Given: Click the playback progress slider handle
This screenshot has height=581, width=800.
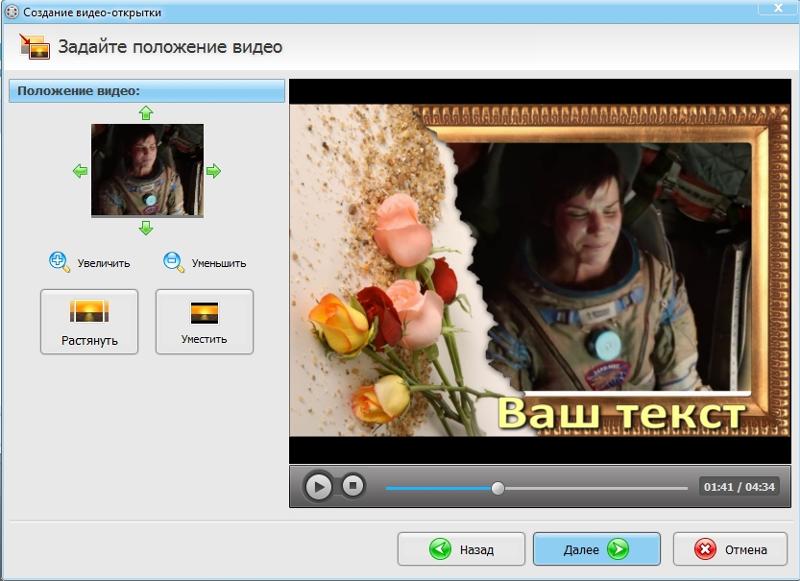Looking at the screenshot, I should click(x=498, y=488).
